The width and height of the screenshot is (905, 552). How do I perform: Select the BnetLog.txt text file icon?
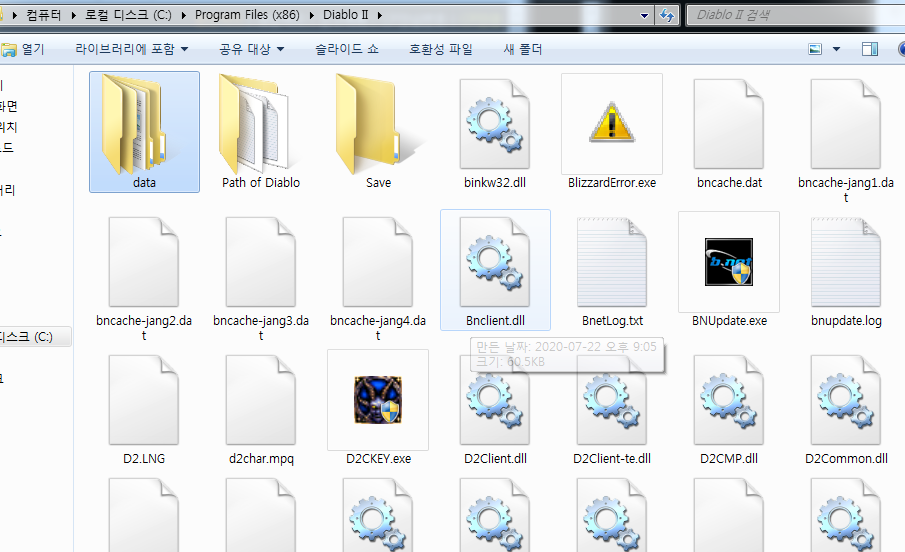click(612, 262)
